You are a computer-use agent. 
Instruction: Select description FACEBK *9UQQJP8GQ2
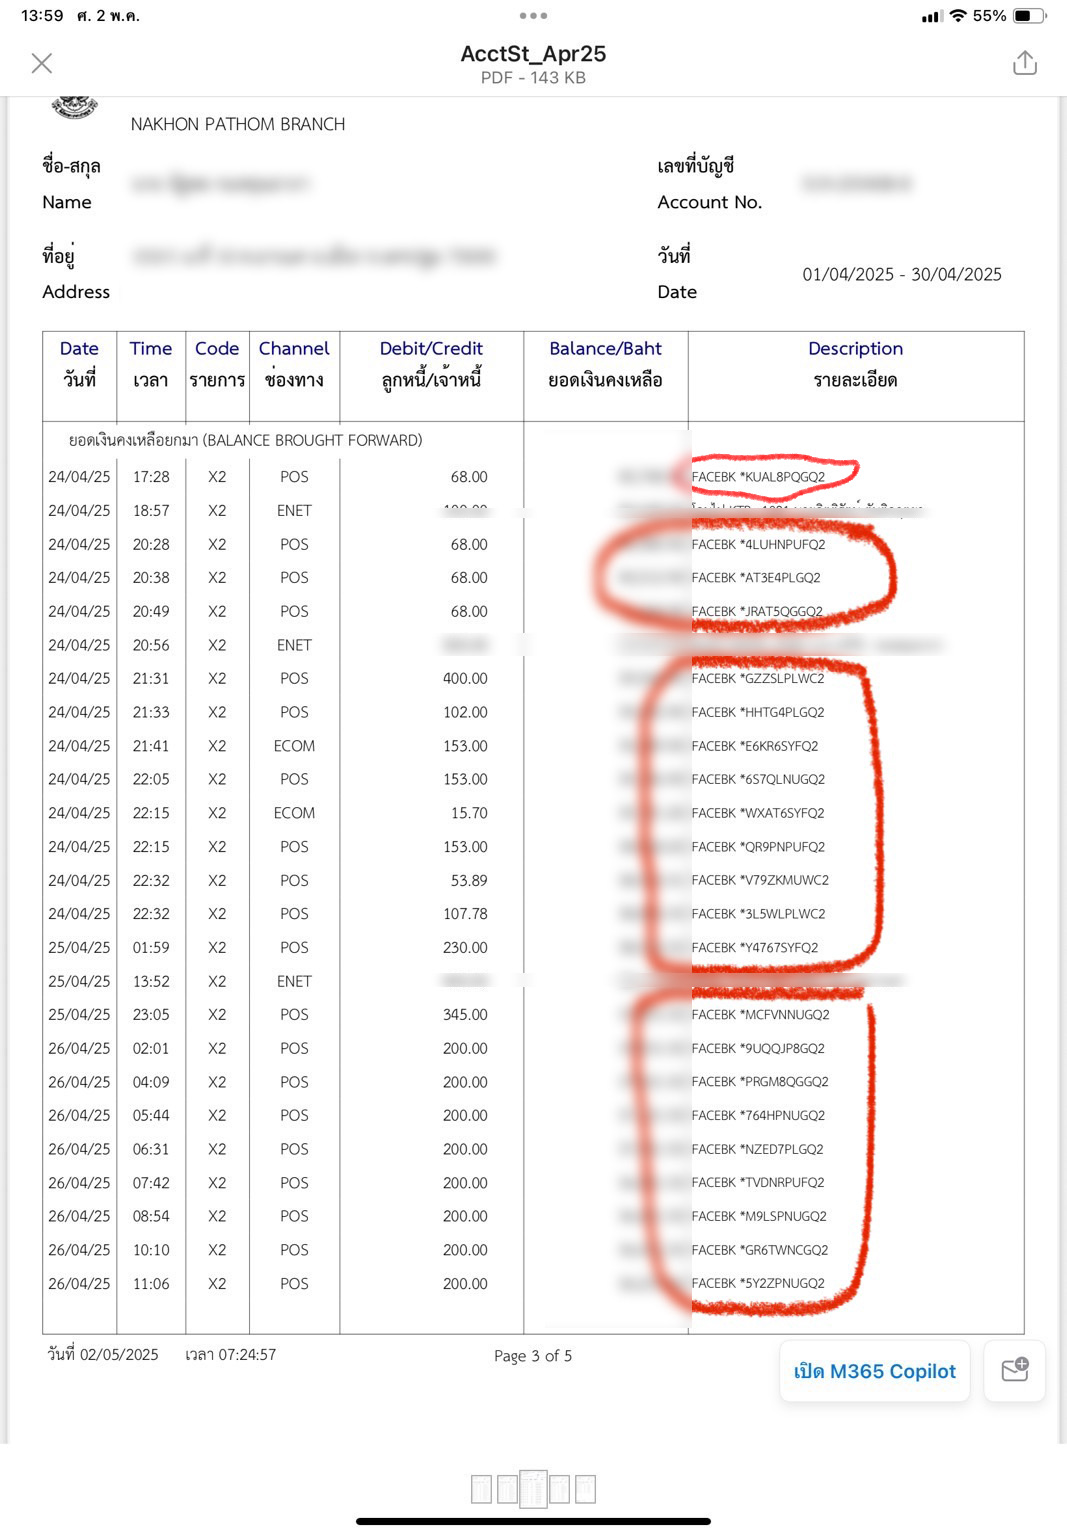pos(758,1048)
